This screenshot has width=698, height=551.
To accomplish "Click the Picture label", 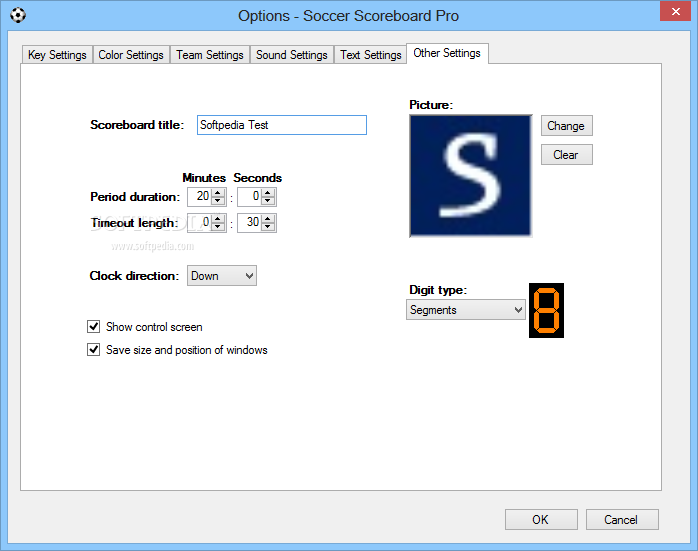I will 431,105.
